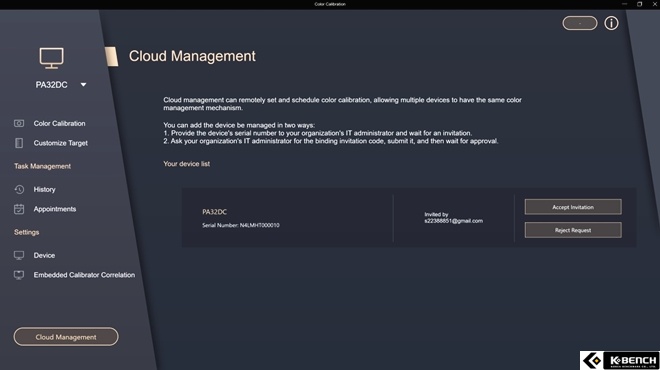Open Embedded Calibrator Correlation menu item
Screen dimensions: 660x370
point(84,275)
